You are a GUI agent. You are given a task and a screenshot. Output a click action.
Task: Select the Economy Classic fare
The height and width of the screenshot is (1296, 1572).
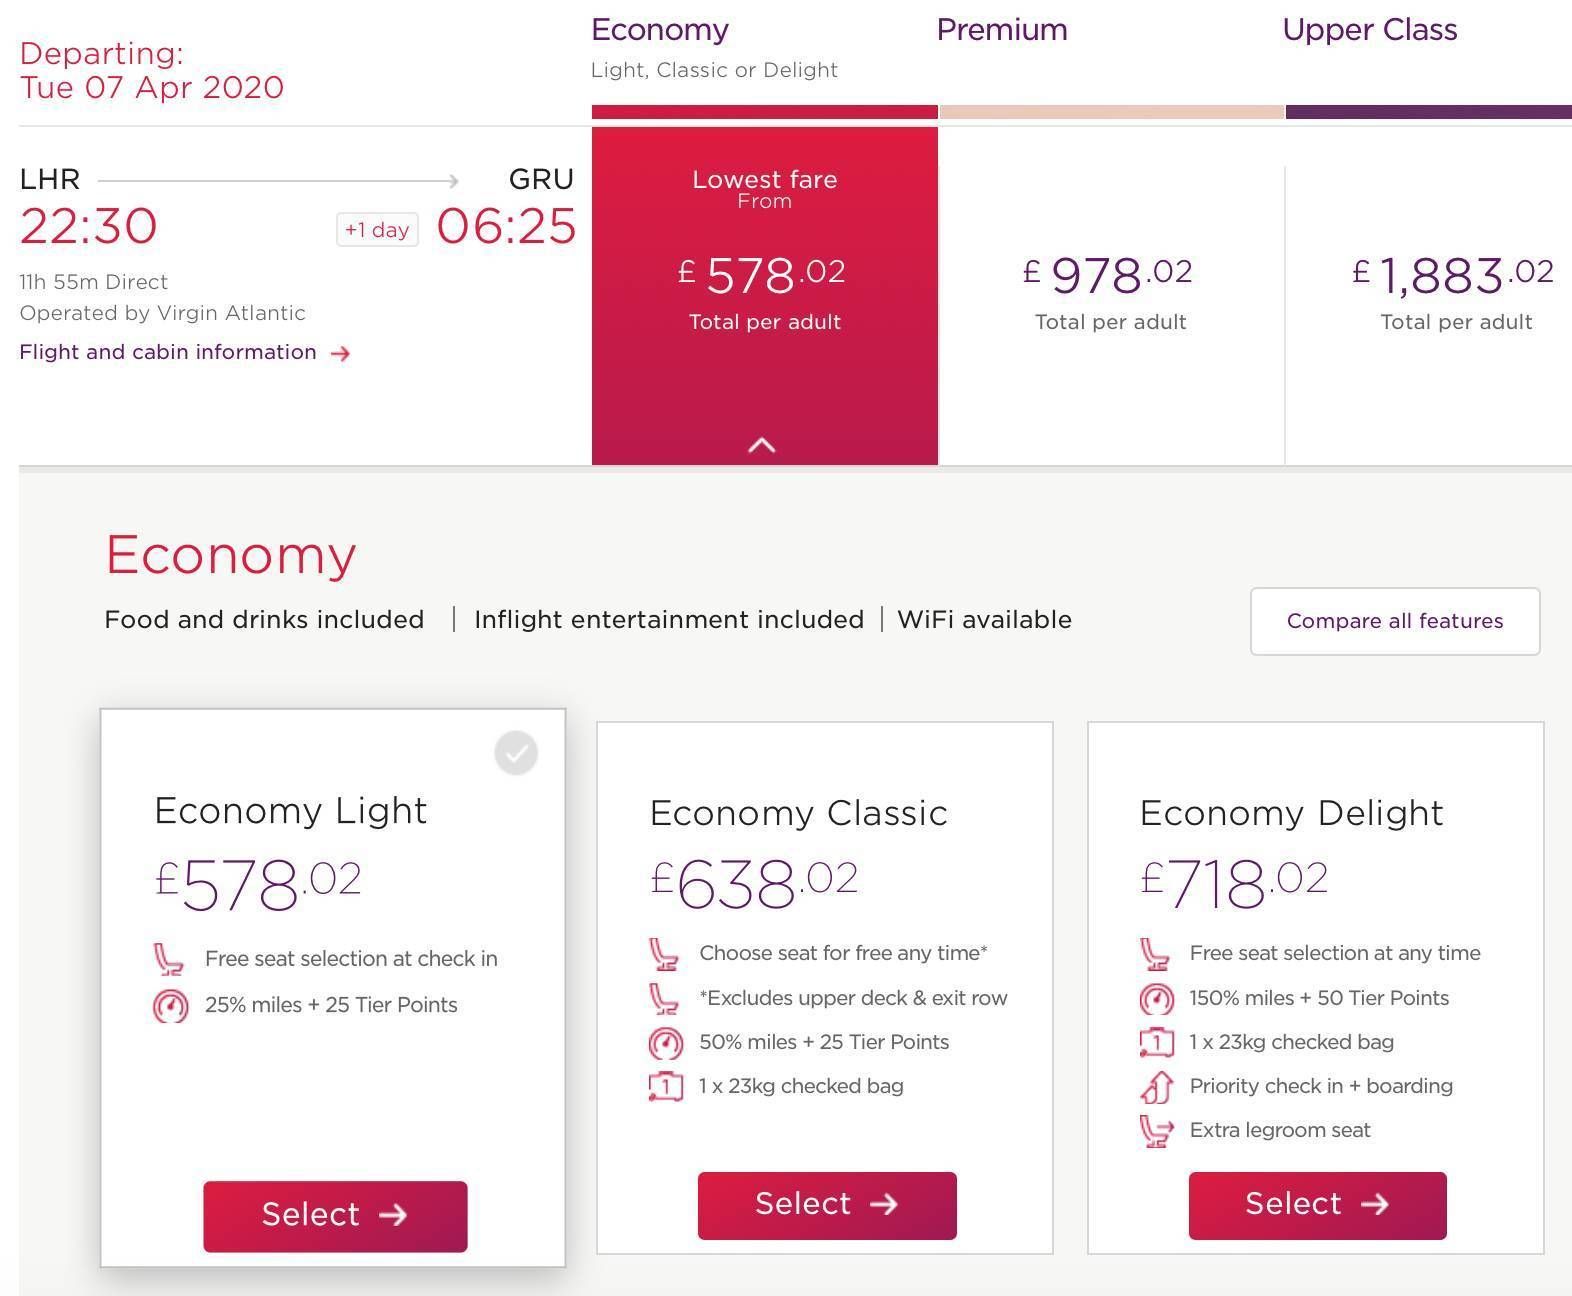(827, 1205)
